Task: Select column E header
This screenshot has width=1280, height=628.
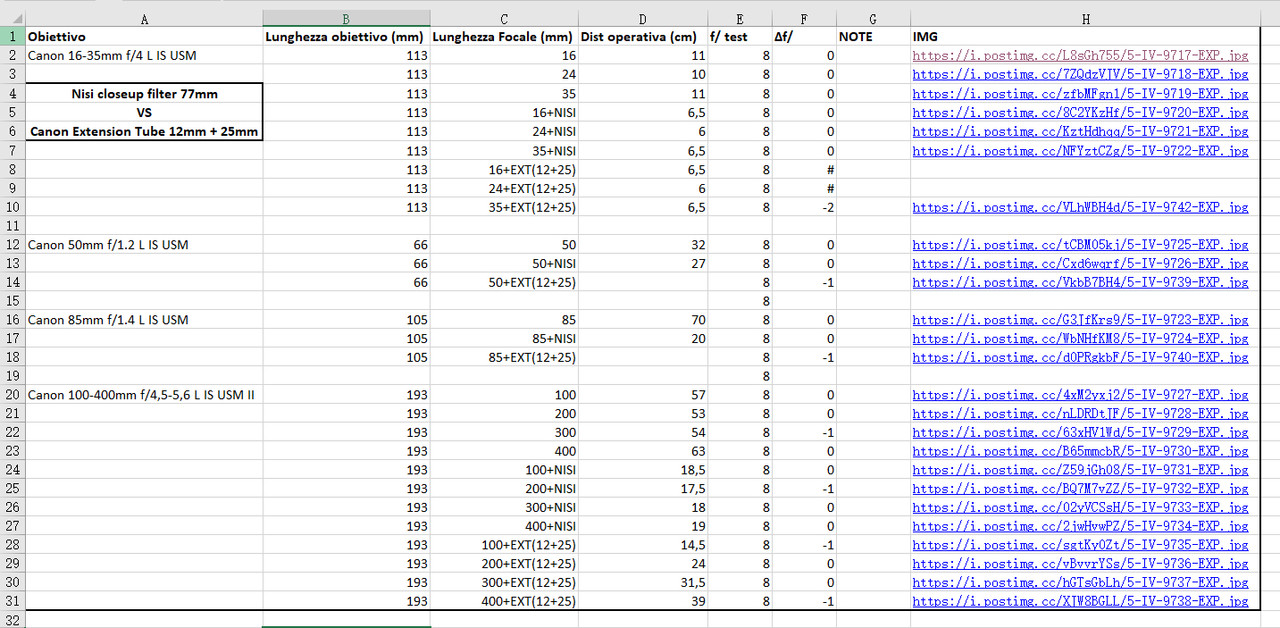Action: click(x=740, y=19)
